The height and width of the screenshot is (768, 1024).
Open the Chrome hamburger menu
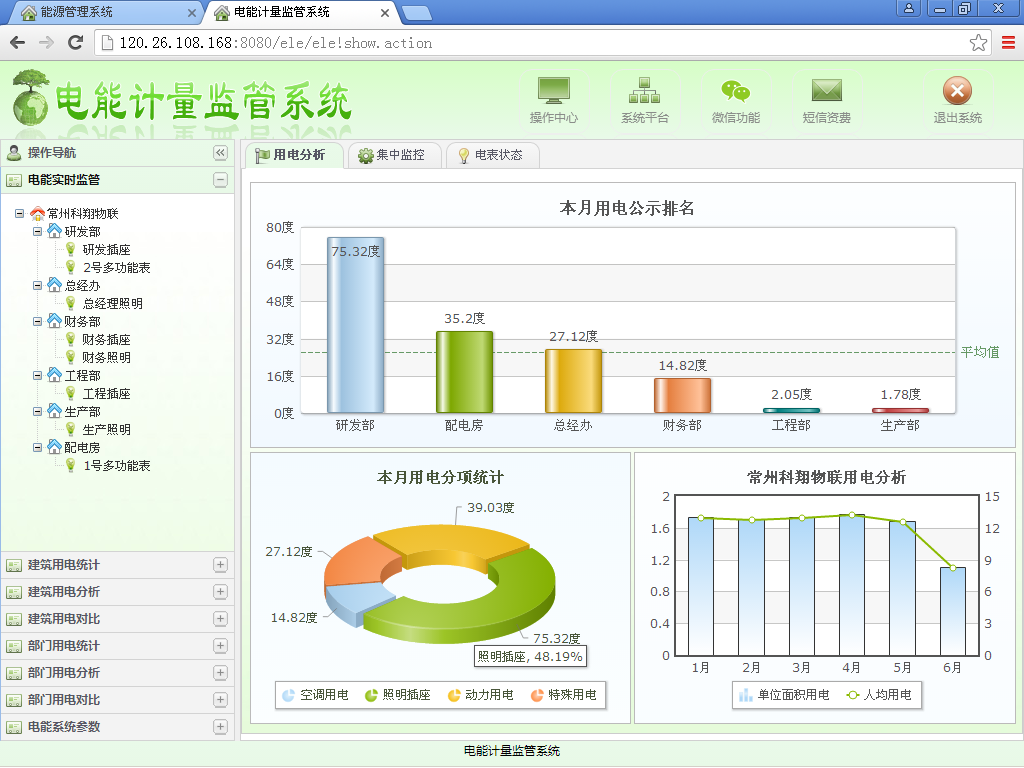(x=1008, y=43)
